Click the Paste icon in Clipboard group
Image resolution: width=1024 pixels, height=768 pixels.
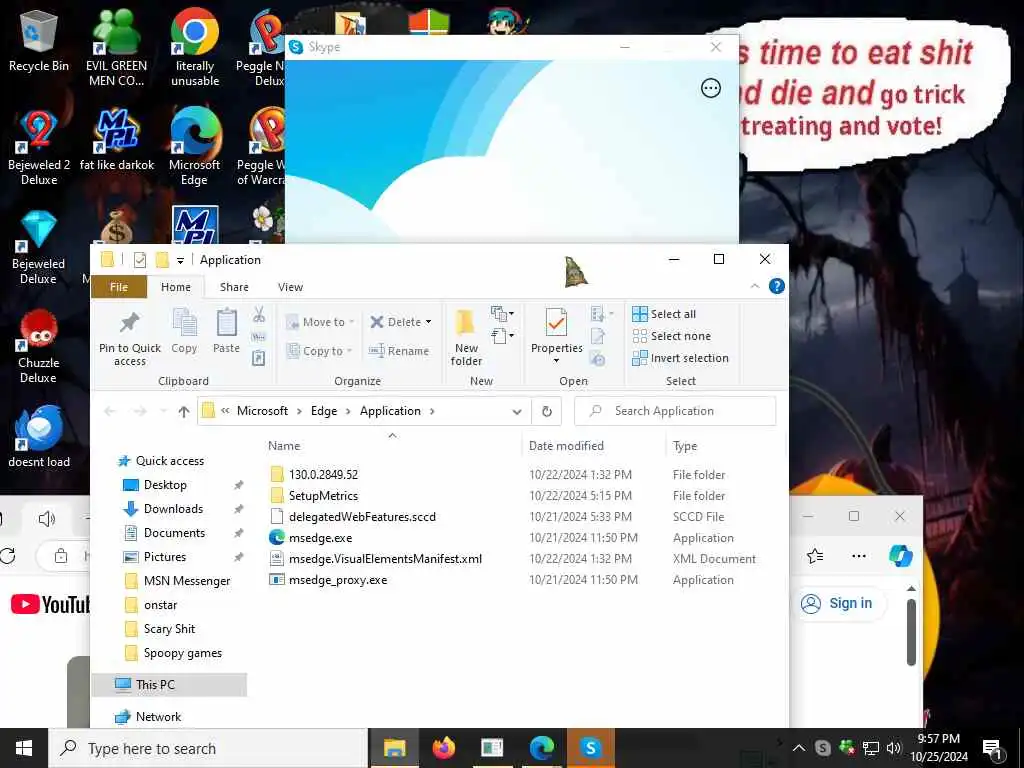point(227,331)
